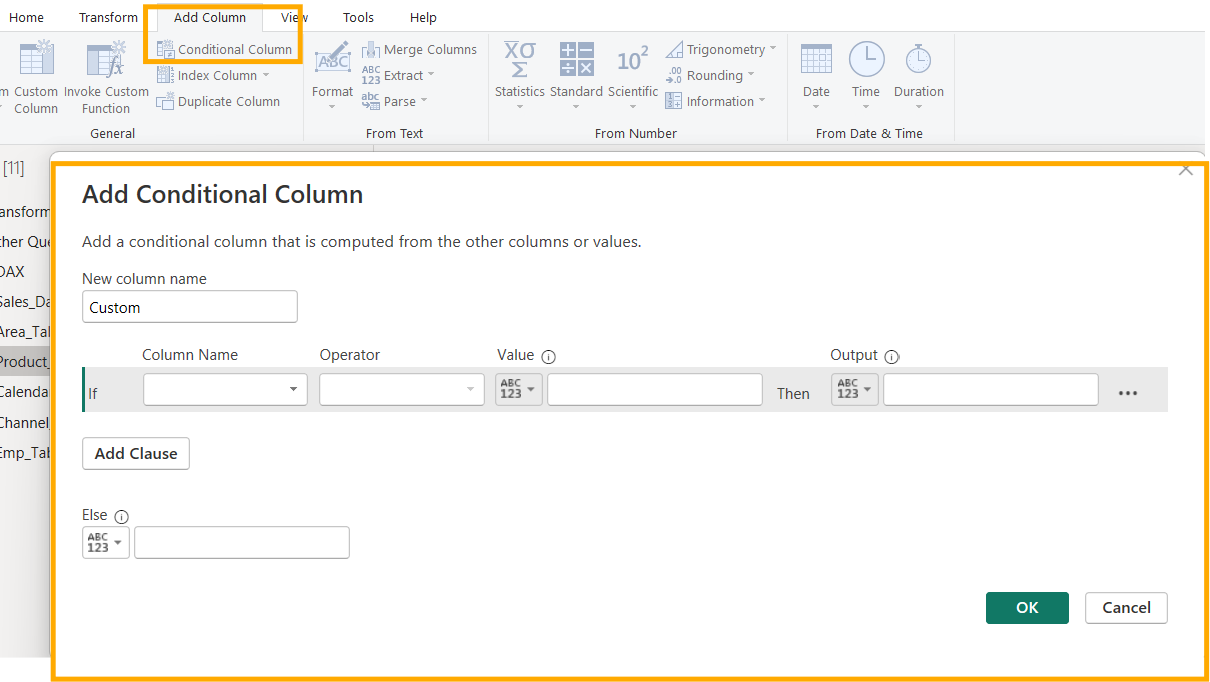Open the Value type selector
This screenshot has width=1210, height=682.
(519, 390)
